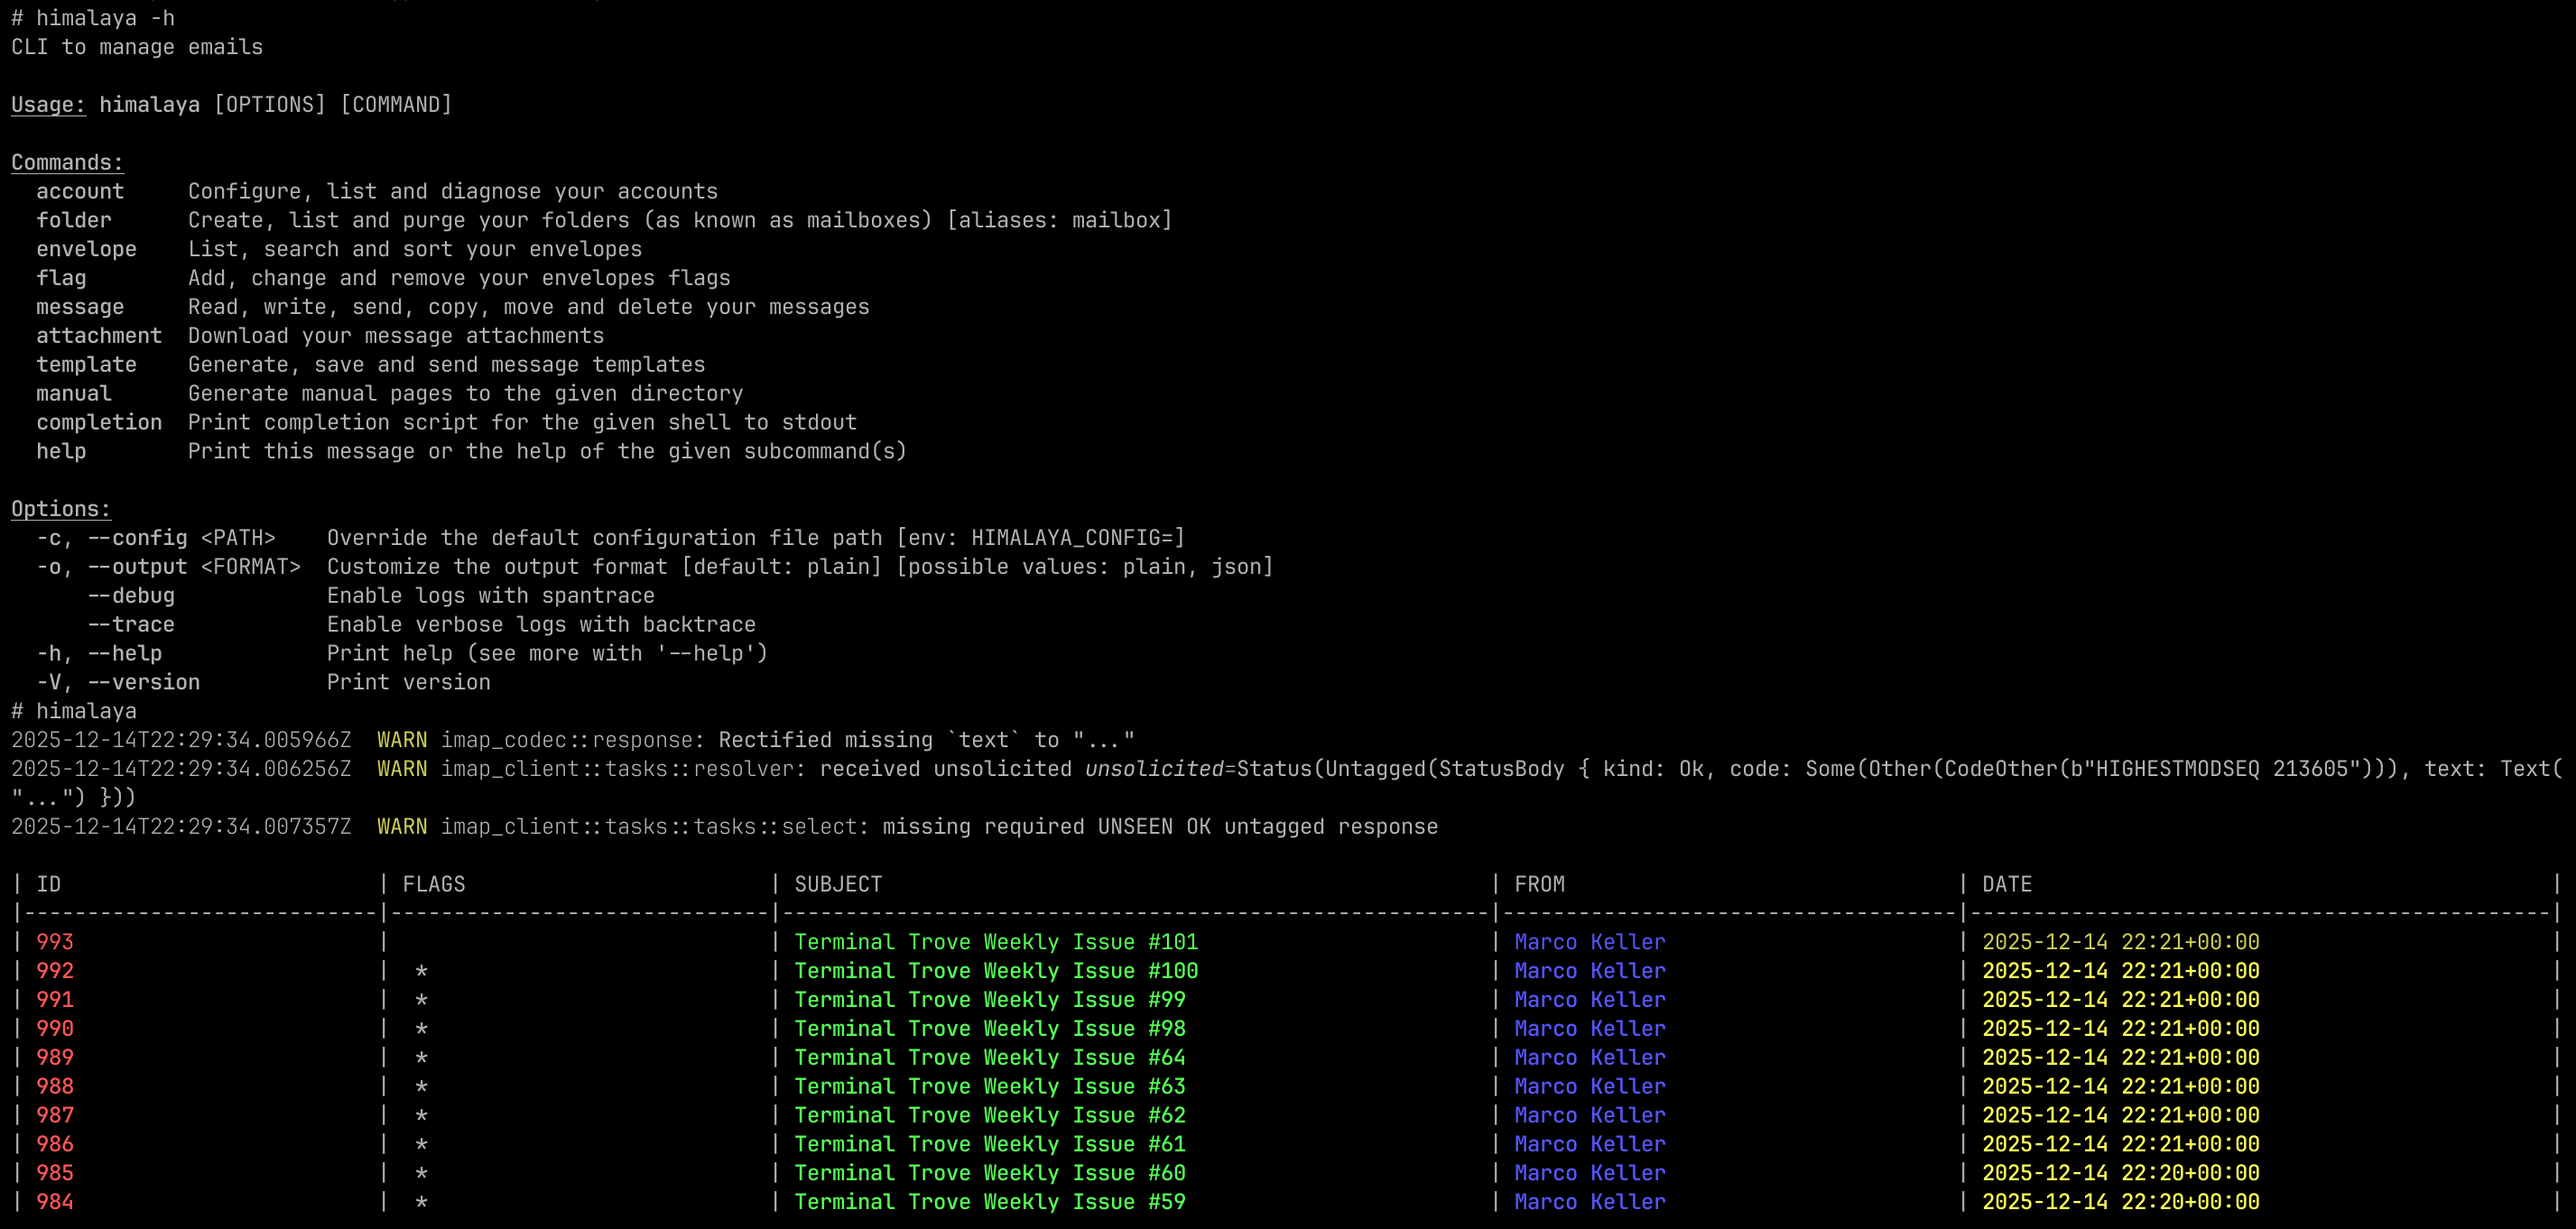
Task: Expand the Options section header
Action: 60,508
